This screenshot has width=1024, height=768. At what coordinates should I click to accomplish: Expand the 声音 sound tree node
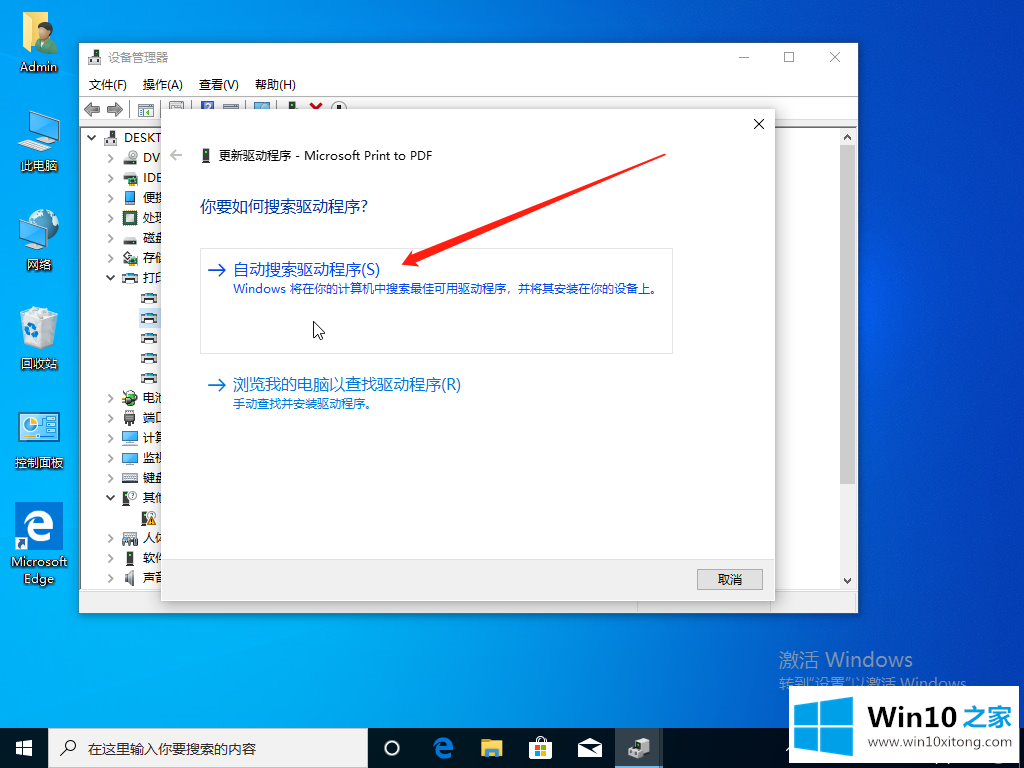coord(110,578)
